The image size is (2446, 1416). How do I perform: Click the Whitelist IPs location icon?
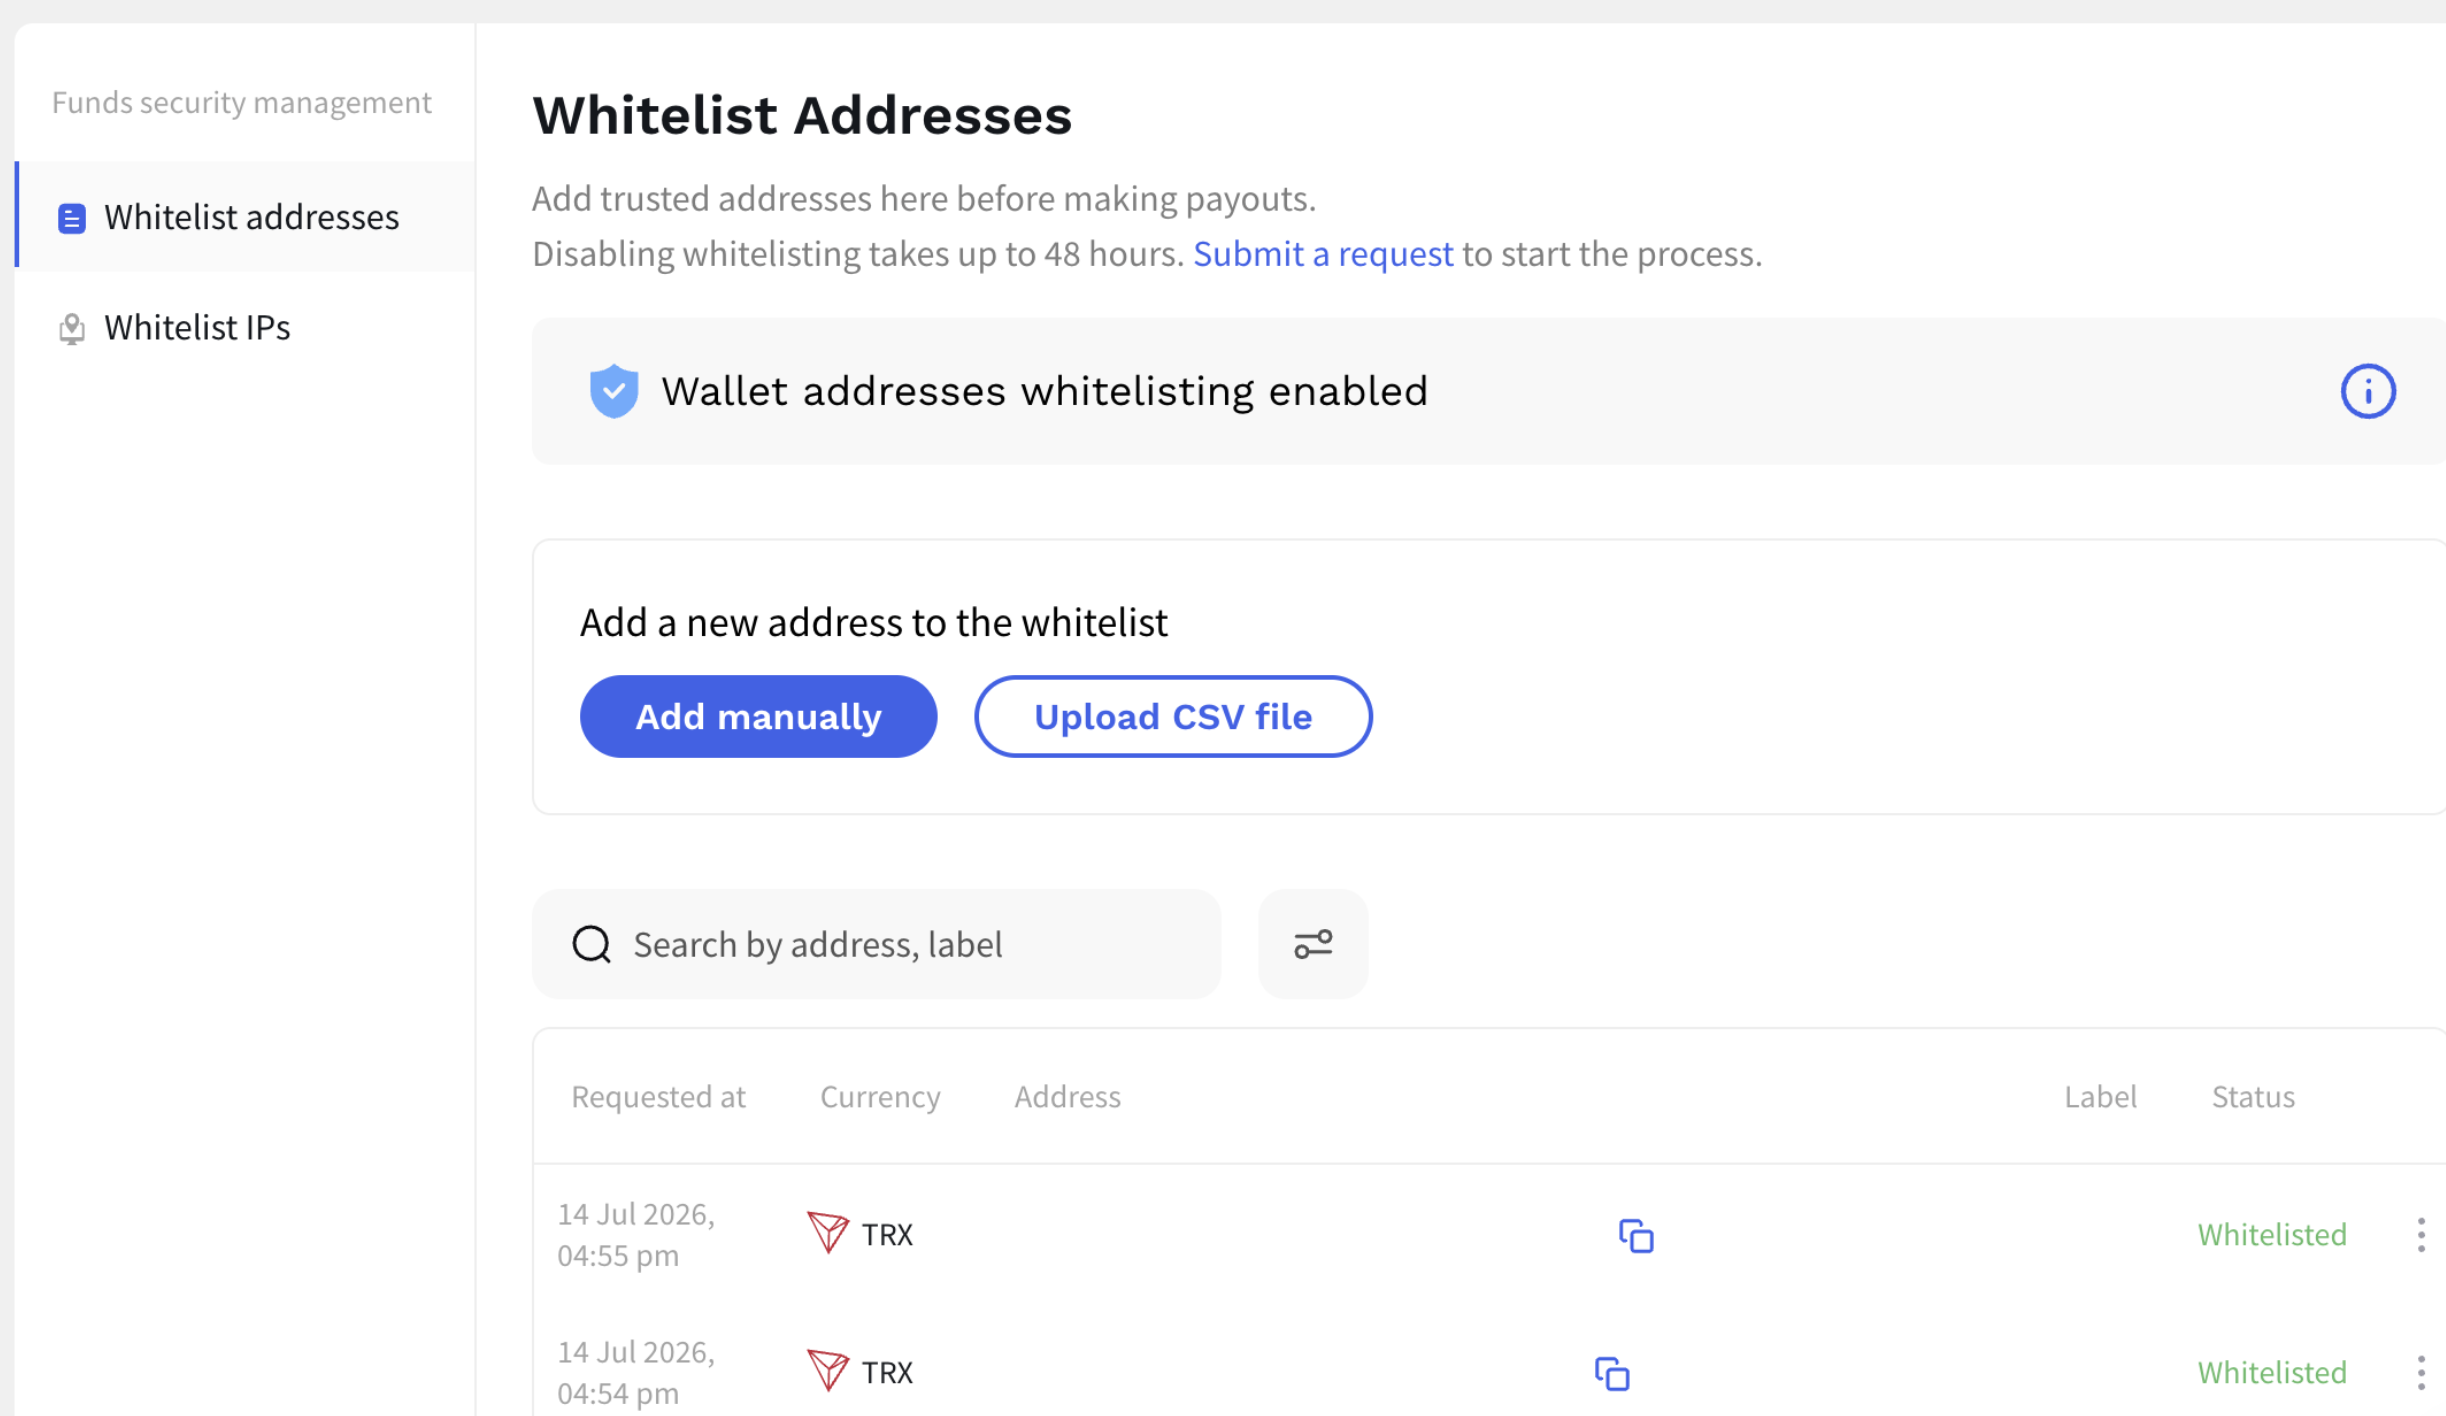[x=72, y=328]
